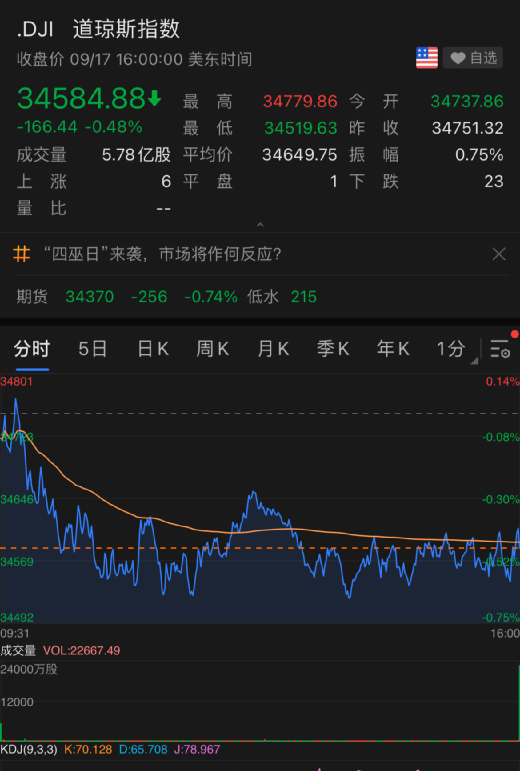Screen dimensions: 520x771
Task: Tap the green down arrow beside 34584.88
Action: 154,98
